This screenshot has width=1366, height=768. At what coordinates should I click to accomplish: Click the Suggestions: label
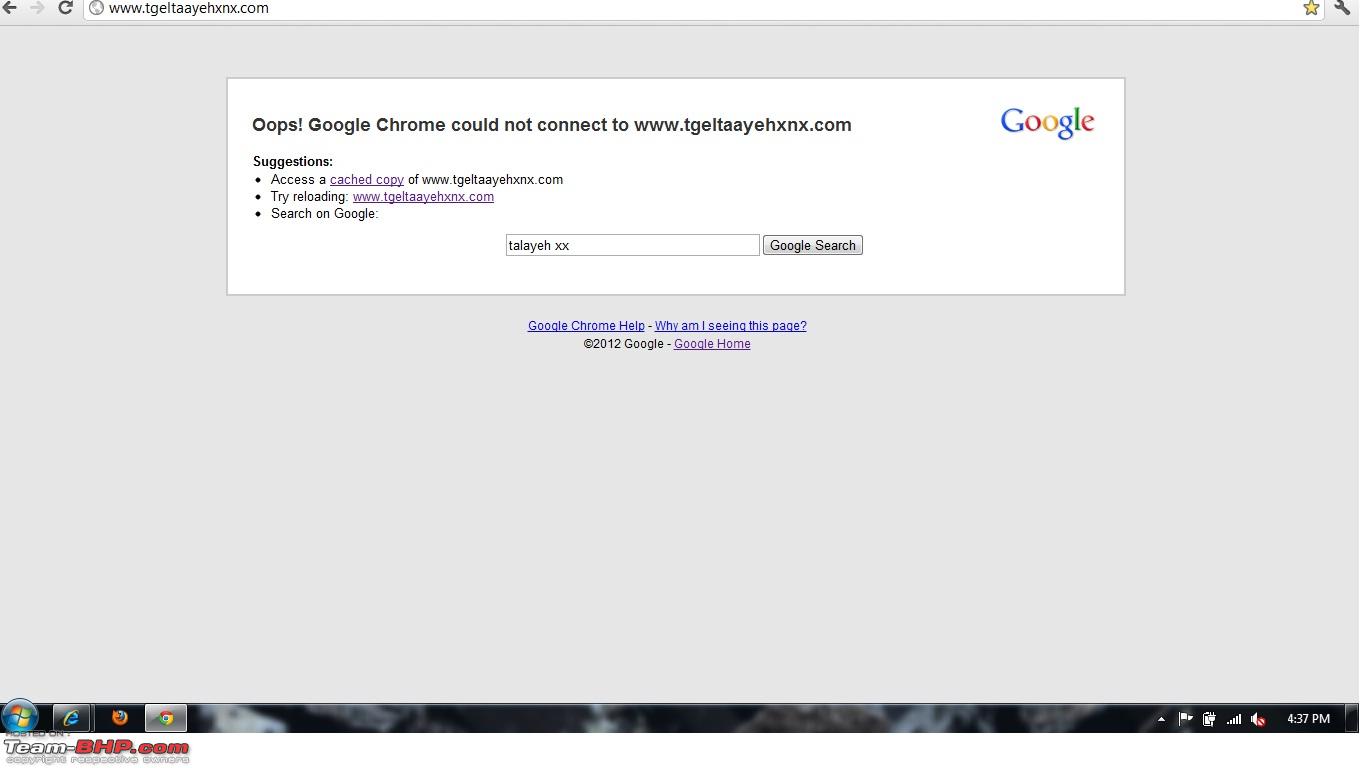[x=293, y=162]
